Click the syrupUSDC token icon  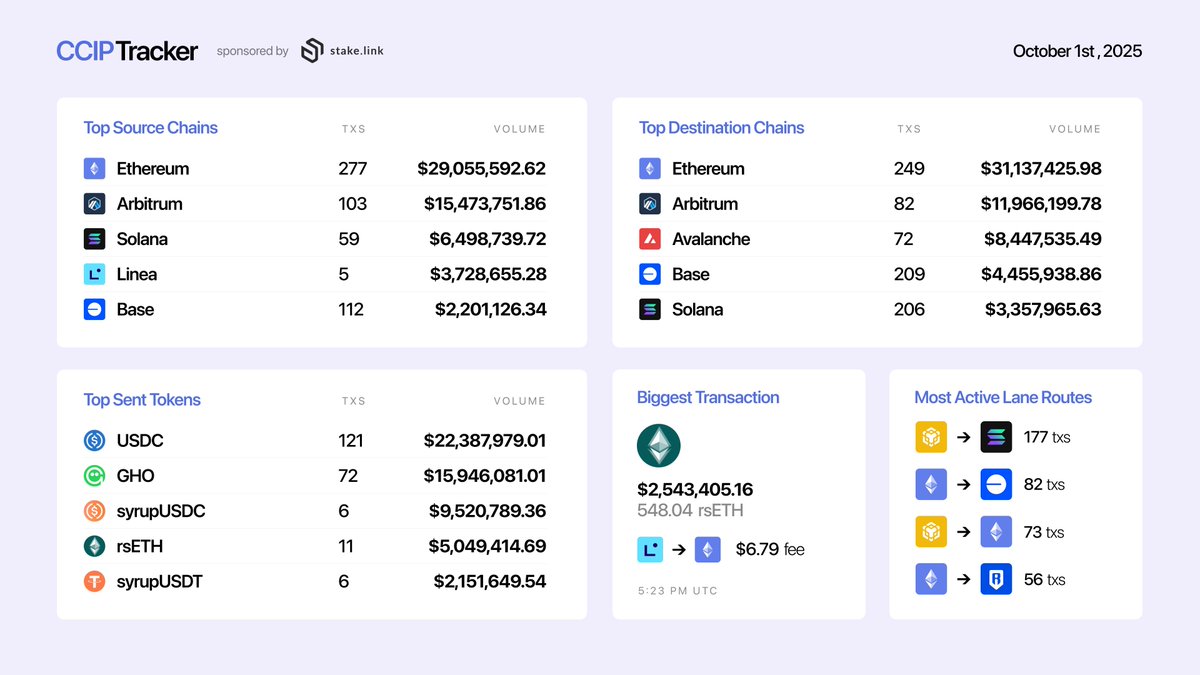pos(94,511)
